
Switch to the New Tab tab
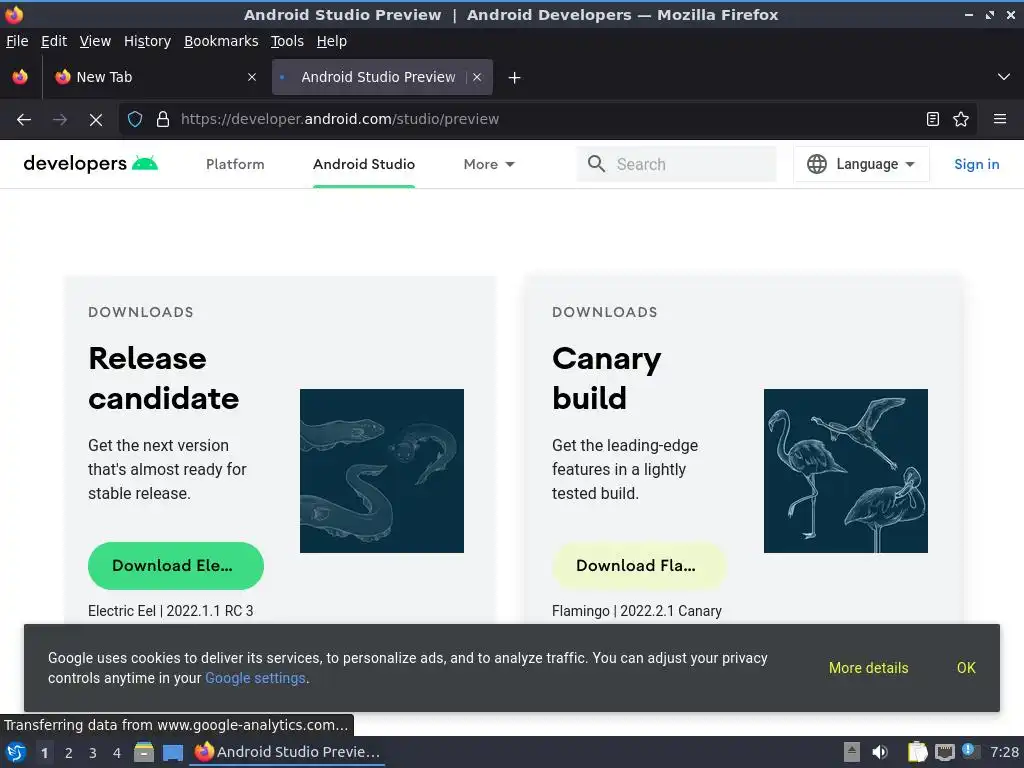click(154, 77)
